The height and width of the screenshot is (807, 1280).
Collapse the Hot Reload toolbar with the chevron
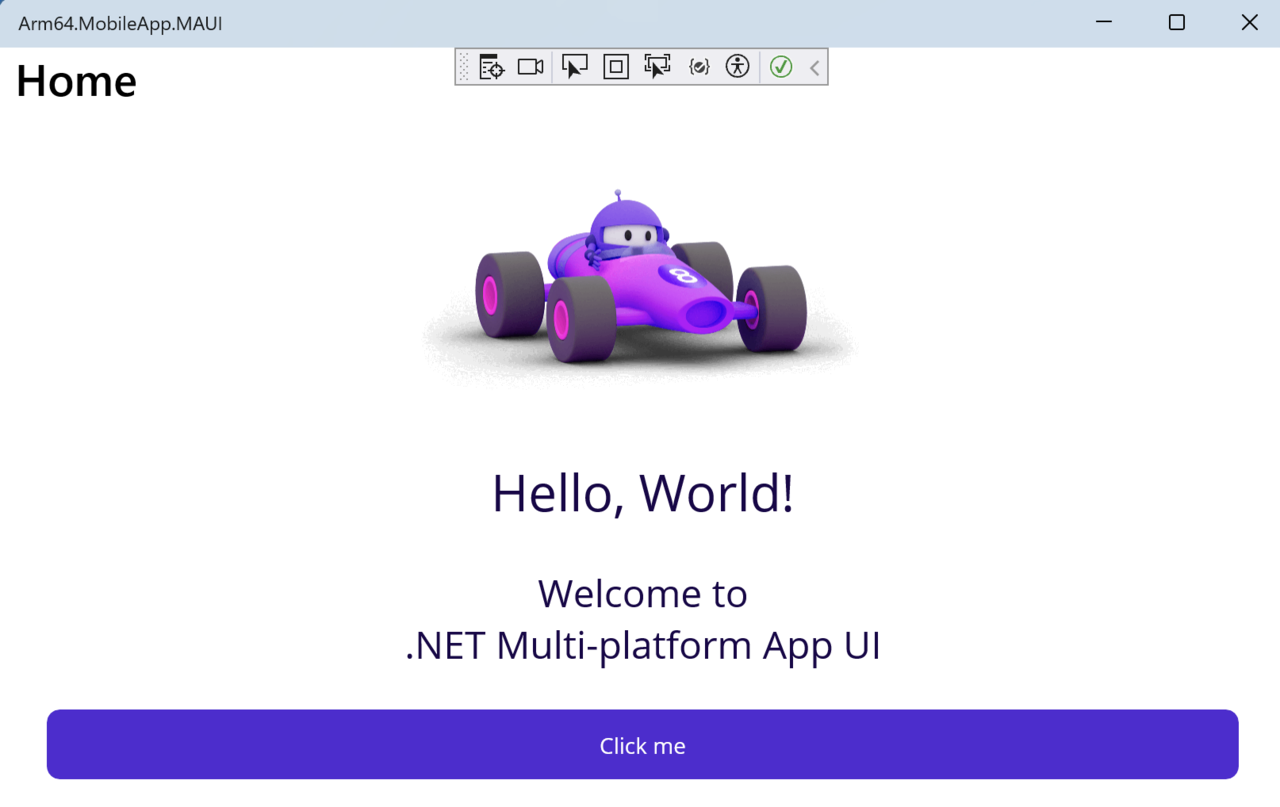[813, 66]
